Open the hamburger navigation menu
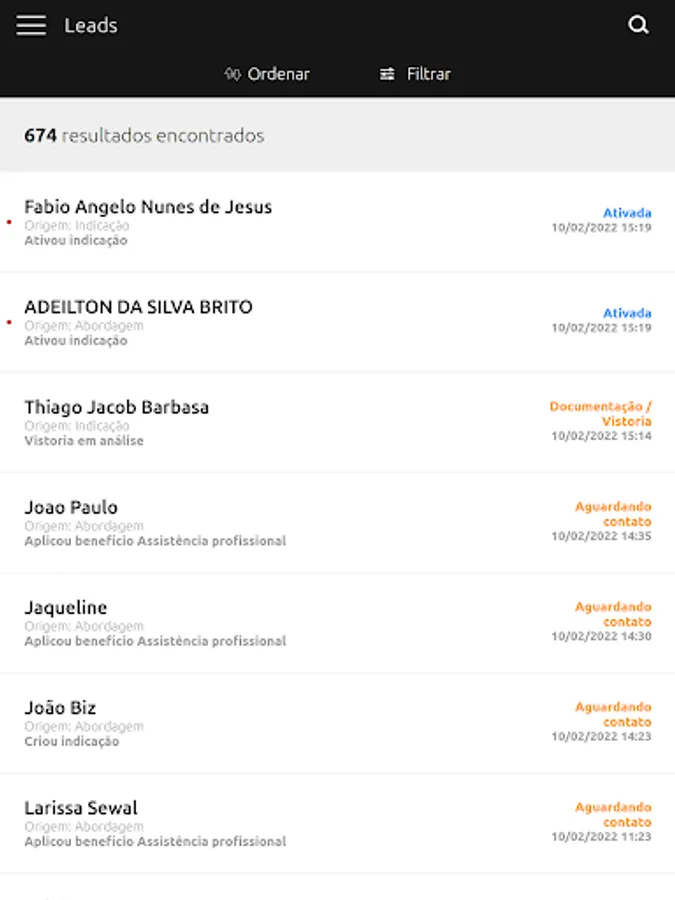This screenshot has height=900, width=675. (31, 25)
